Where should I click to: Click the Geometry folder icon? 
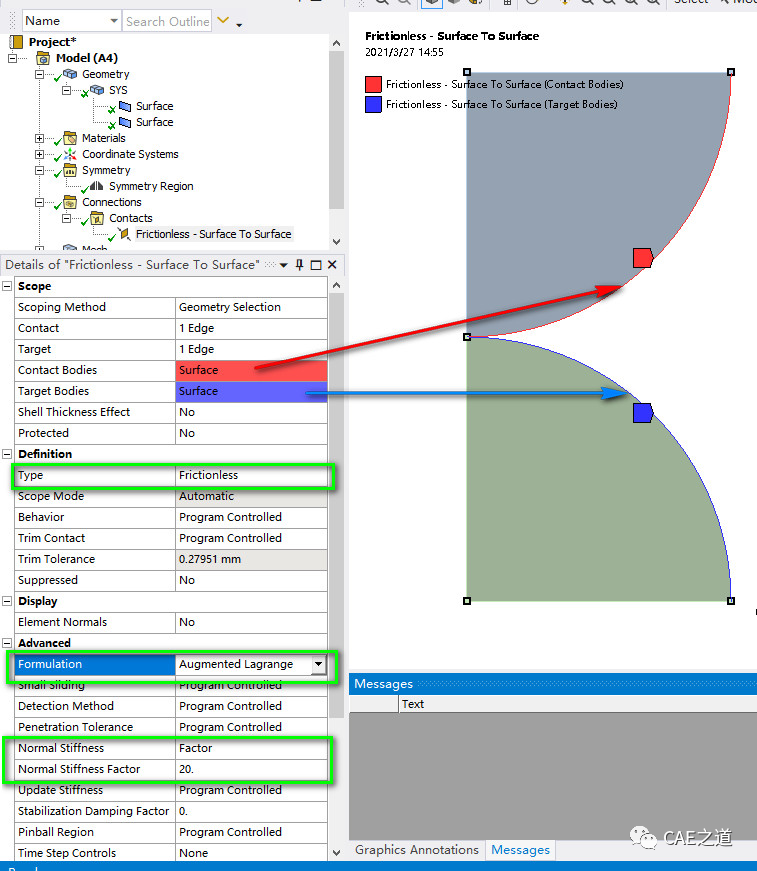pyautogui.click(x=70, y=74)
